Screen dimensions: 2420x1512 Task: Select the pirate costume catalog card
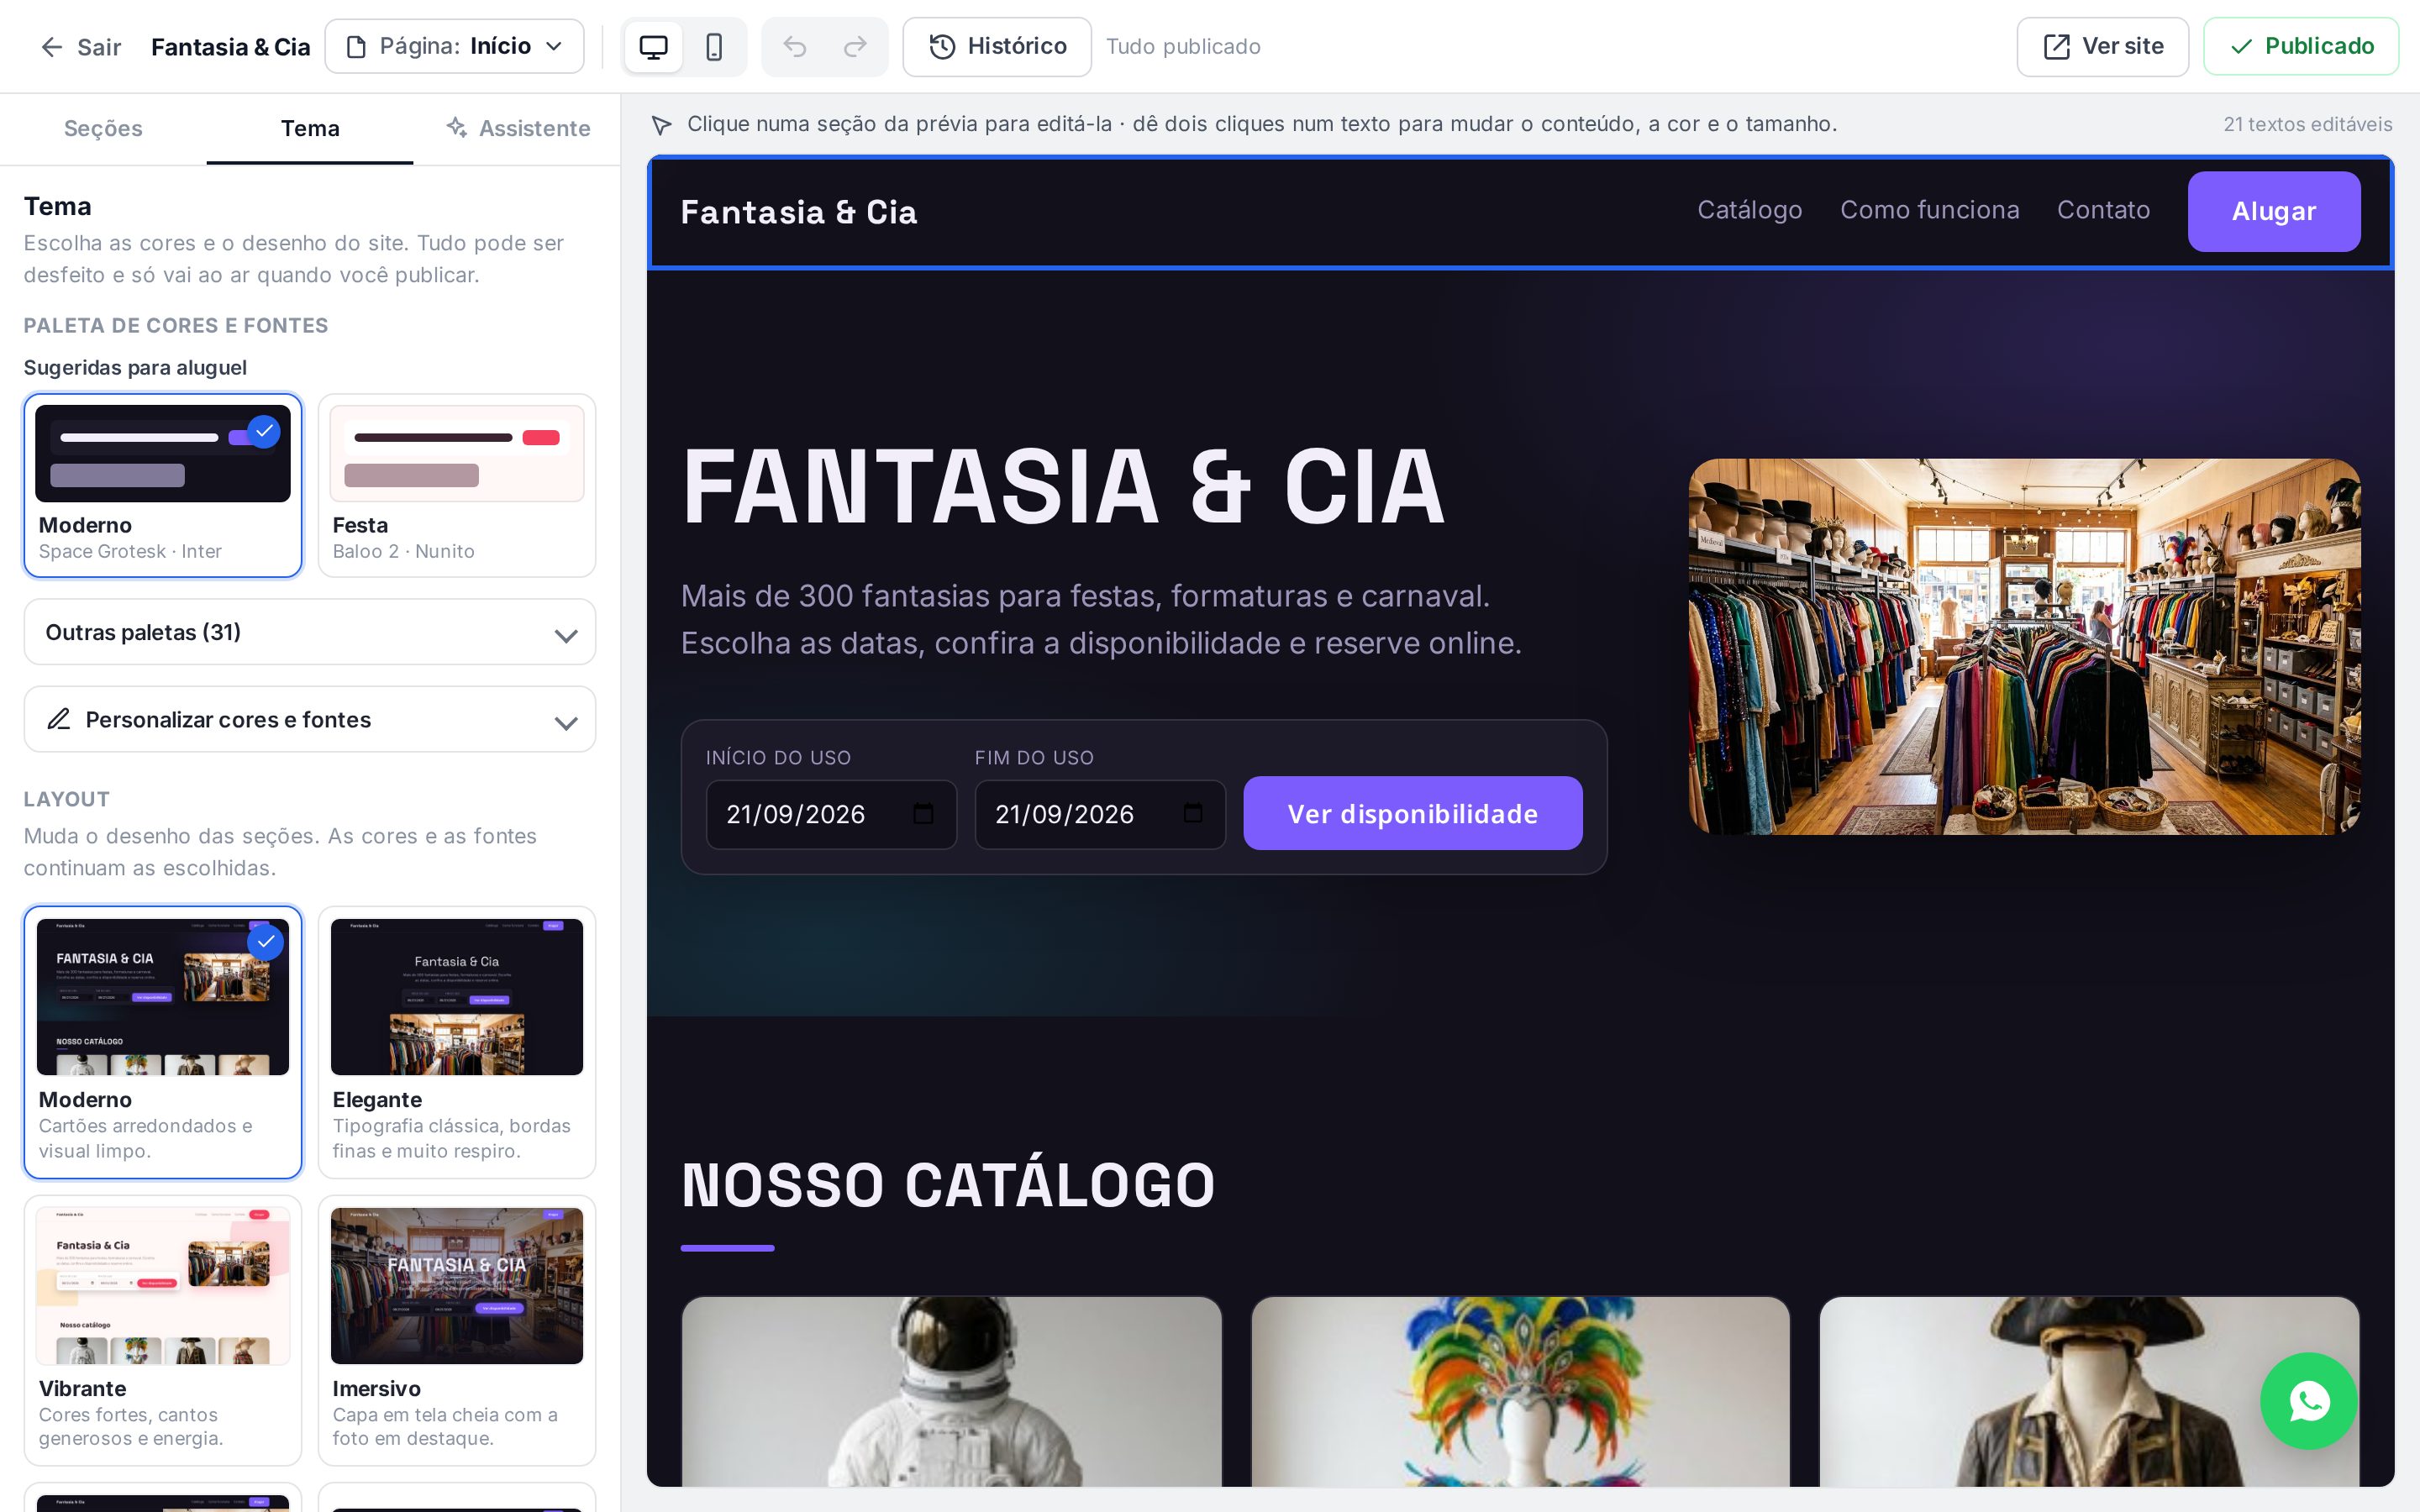pyautogui.click(x=2089, y=1391)
